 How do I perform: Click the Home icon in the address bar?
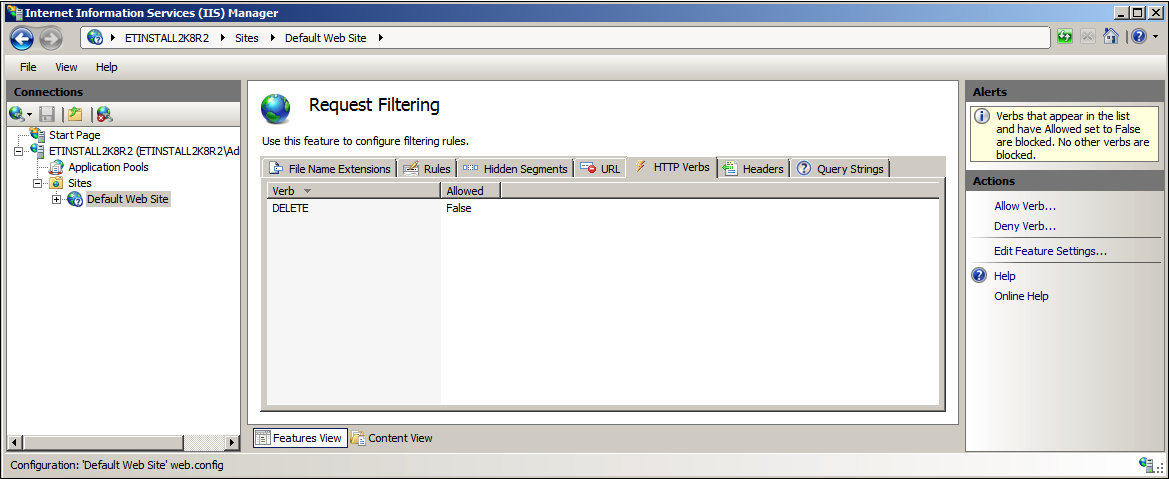click(x=1110, y=37)
